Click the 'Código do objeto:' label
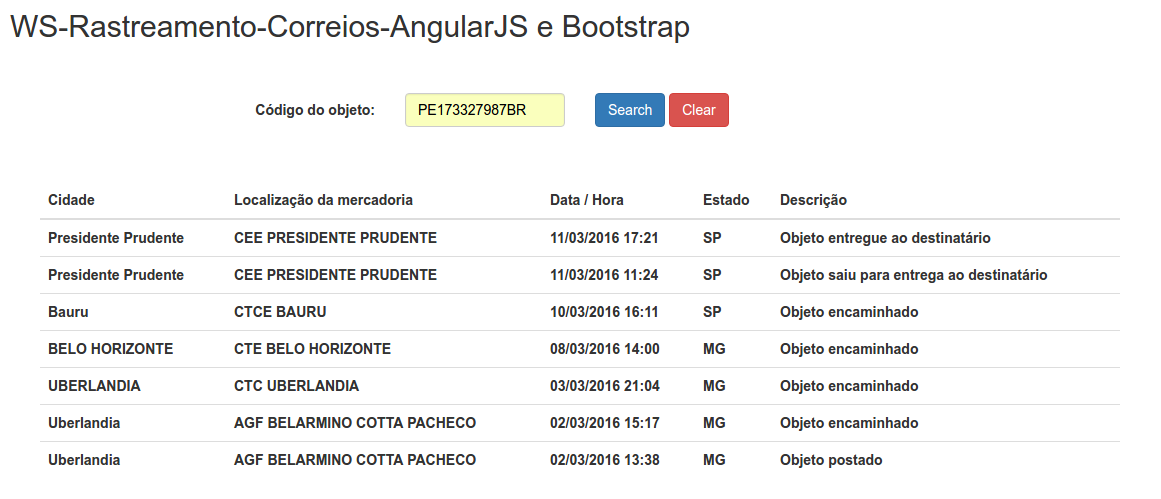The image size is (1161, 499). [x=315, y=110]
